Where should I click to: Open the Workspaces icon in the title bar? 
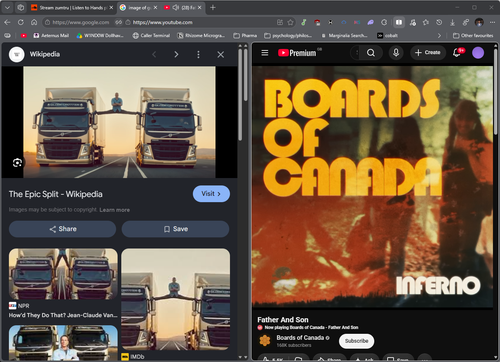(x=21, y=7)
